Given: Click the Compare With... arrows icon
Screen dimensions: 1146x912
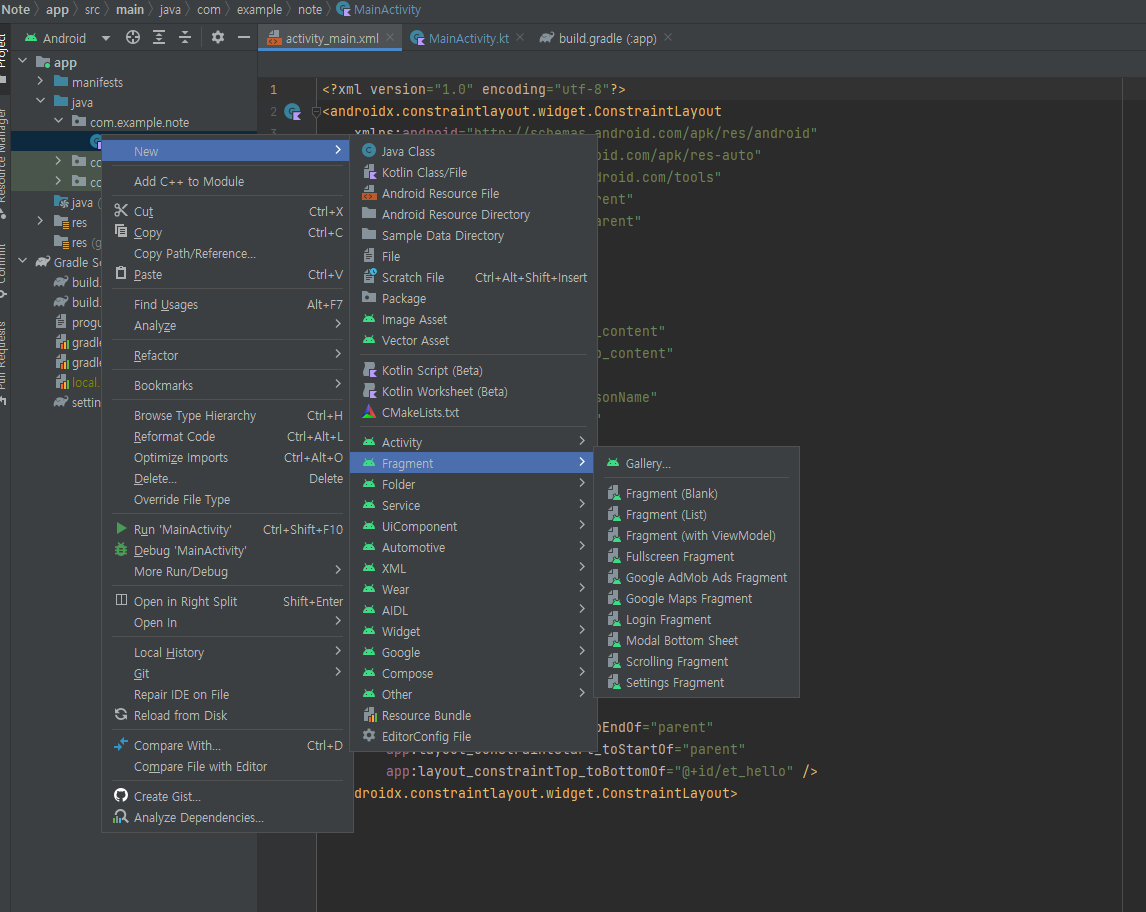Looking at the screenshot, I should coord(121,745).
